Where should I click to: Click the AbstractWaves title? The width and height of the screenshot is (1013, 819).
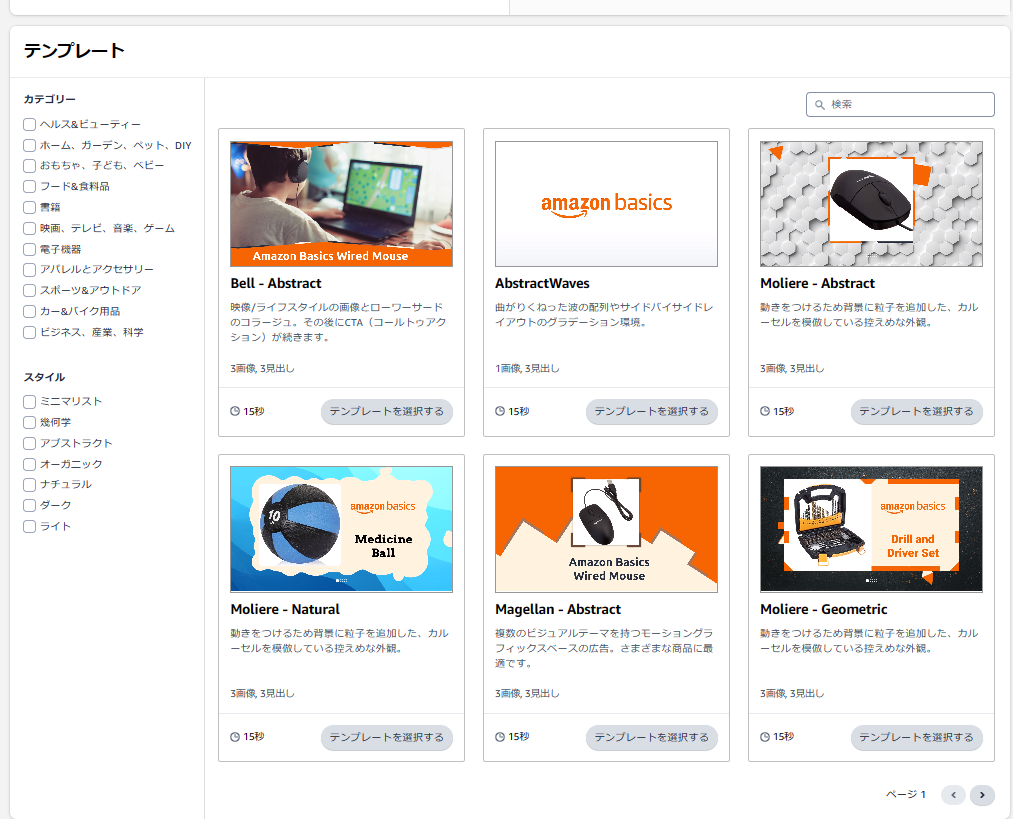(542, 284)
